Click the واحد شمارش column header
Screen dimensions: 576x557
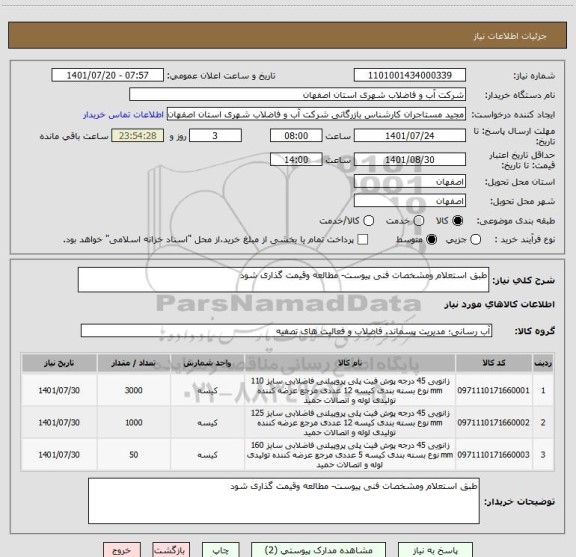tap(207, 363)
